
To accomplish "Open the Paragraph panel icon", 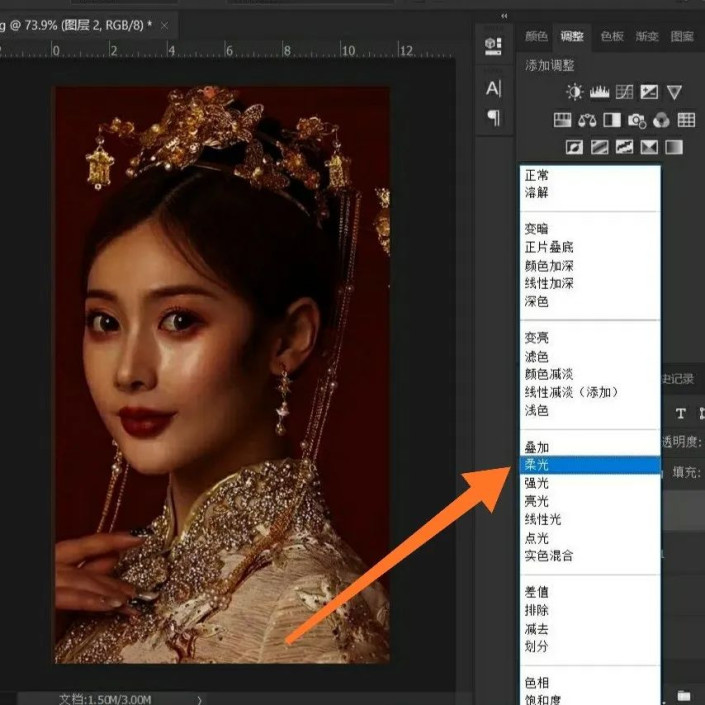I will coord(494,118).
